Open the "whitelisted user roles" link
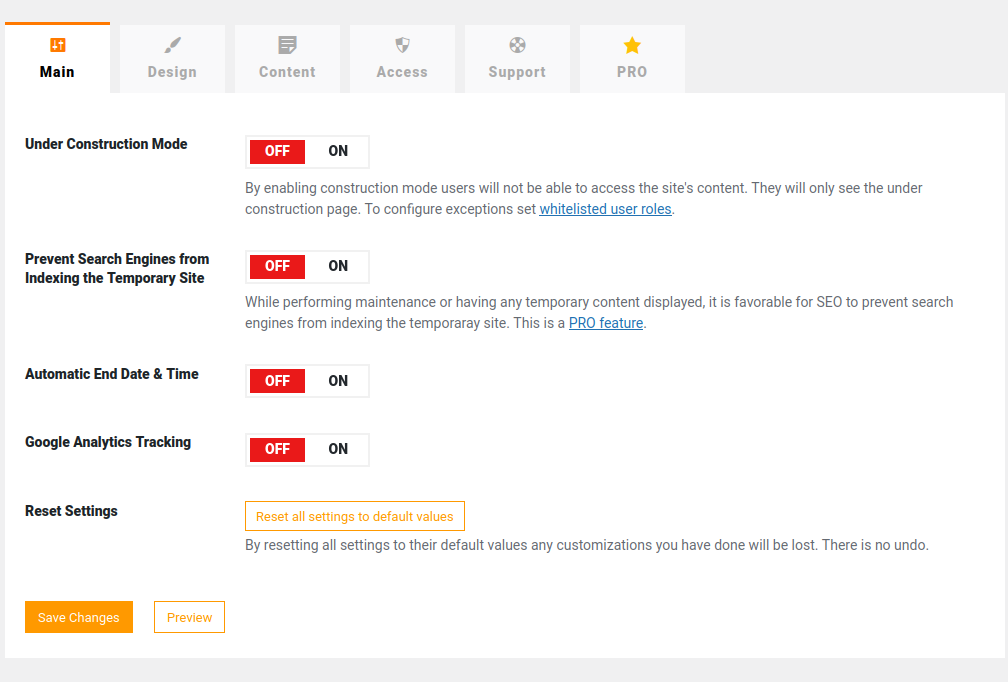Screen dimensions: 1008x682 click(x=605, y=209)
